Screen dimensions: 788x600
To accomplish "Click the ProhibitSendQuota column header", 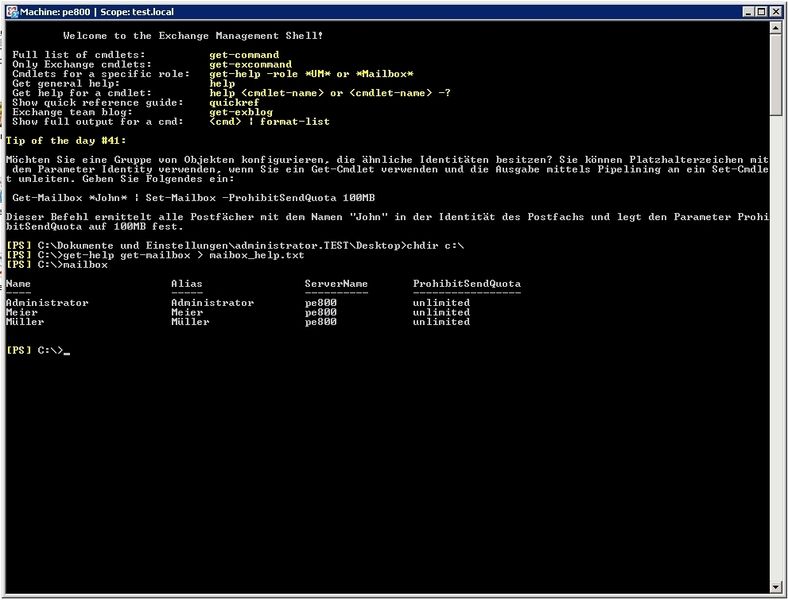I will (x=466, y=283).
